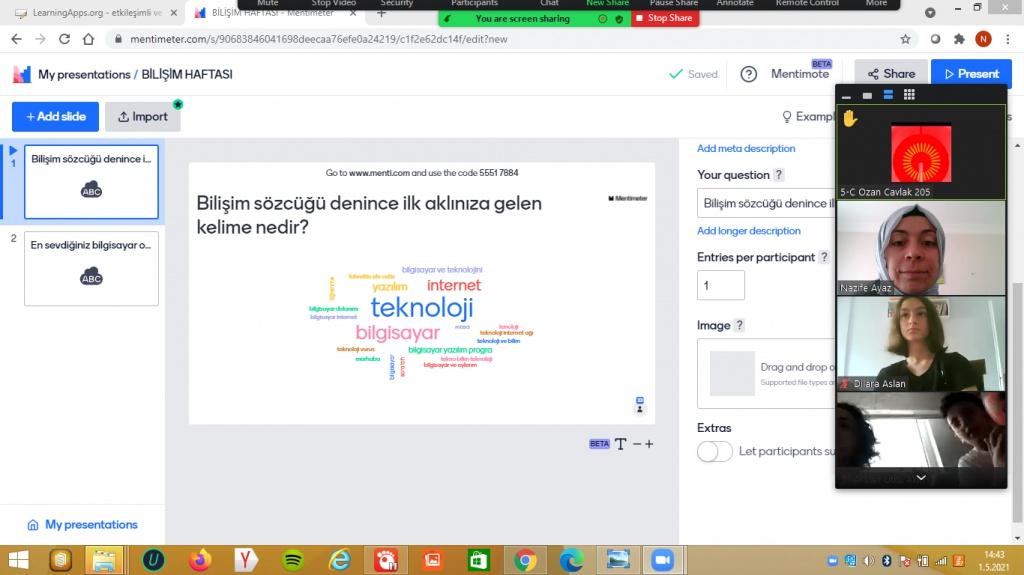Bookmark this page with the star icon
1024x575 pixels.
click(905, 39)
